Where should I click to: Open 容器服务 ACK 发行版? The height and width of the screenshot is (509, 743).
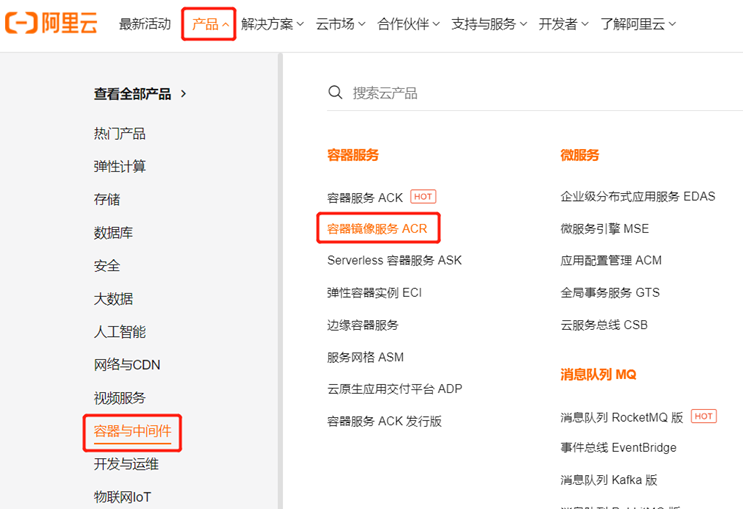pos(384,421)
